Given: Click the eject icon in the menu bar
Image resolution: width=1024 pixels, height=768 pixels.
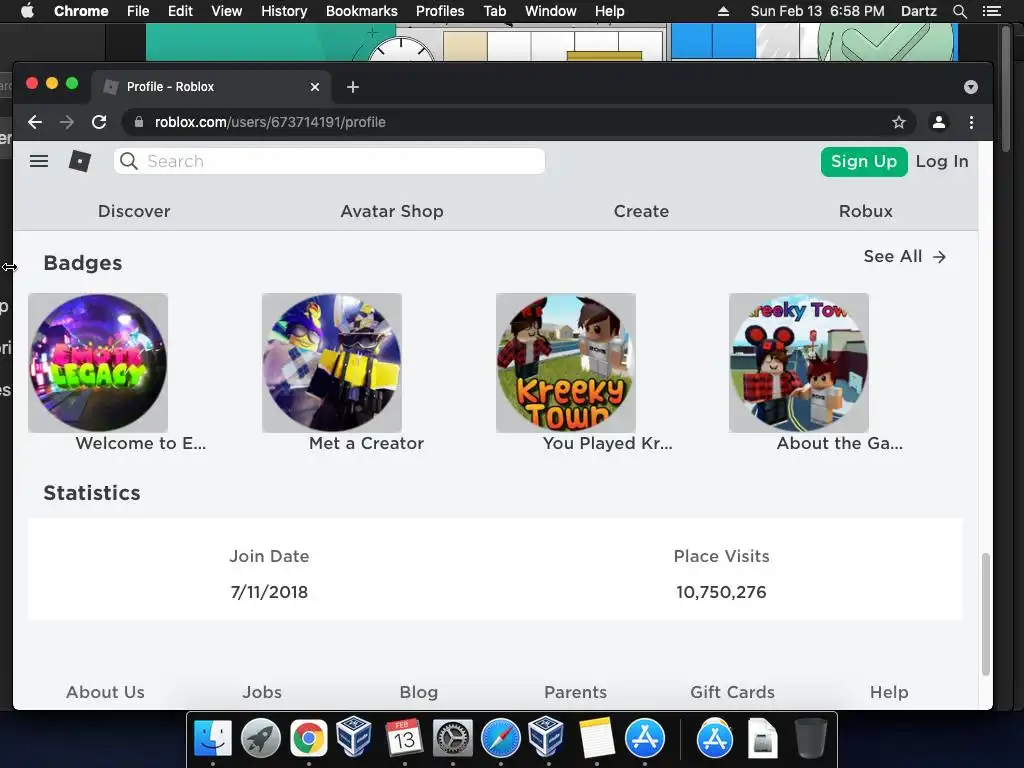Looking at the screenshot, I should click(x=723, y=11).
